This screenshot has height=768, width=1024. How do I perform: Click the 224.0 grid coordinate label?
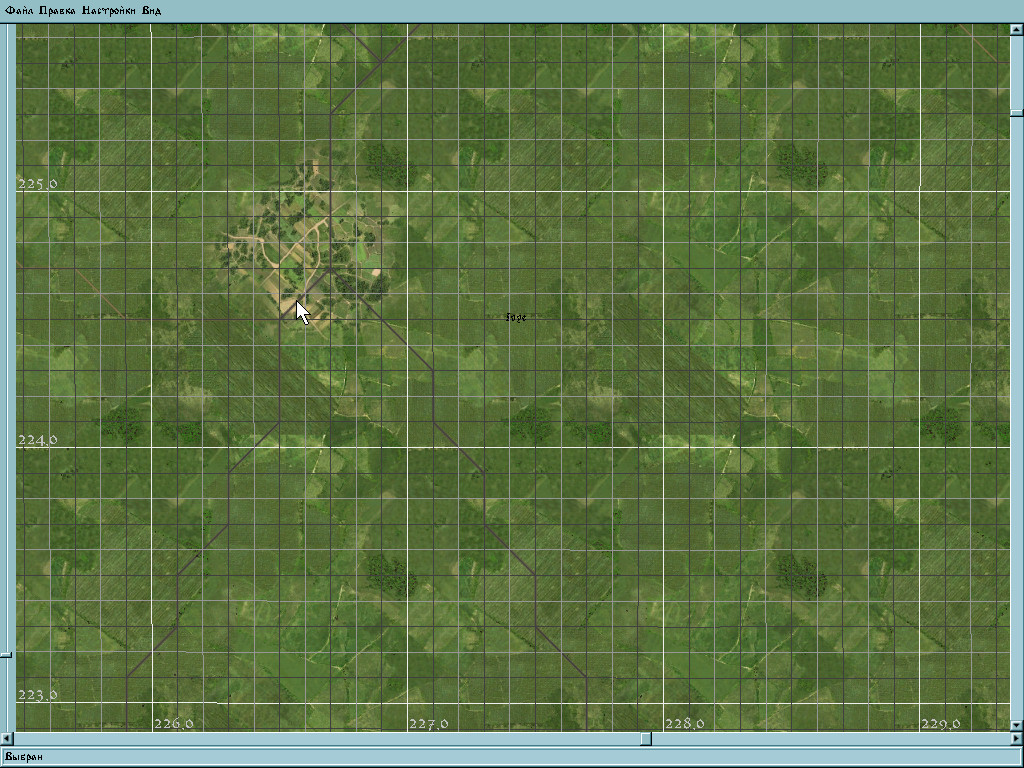37,440
